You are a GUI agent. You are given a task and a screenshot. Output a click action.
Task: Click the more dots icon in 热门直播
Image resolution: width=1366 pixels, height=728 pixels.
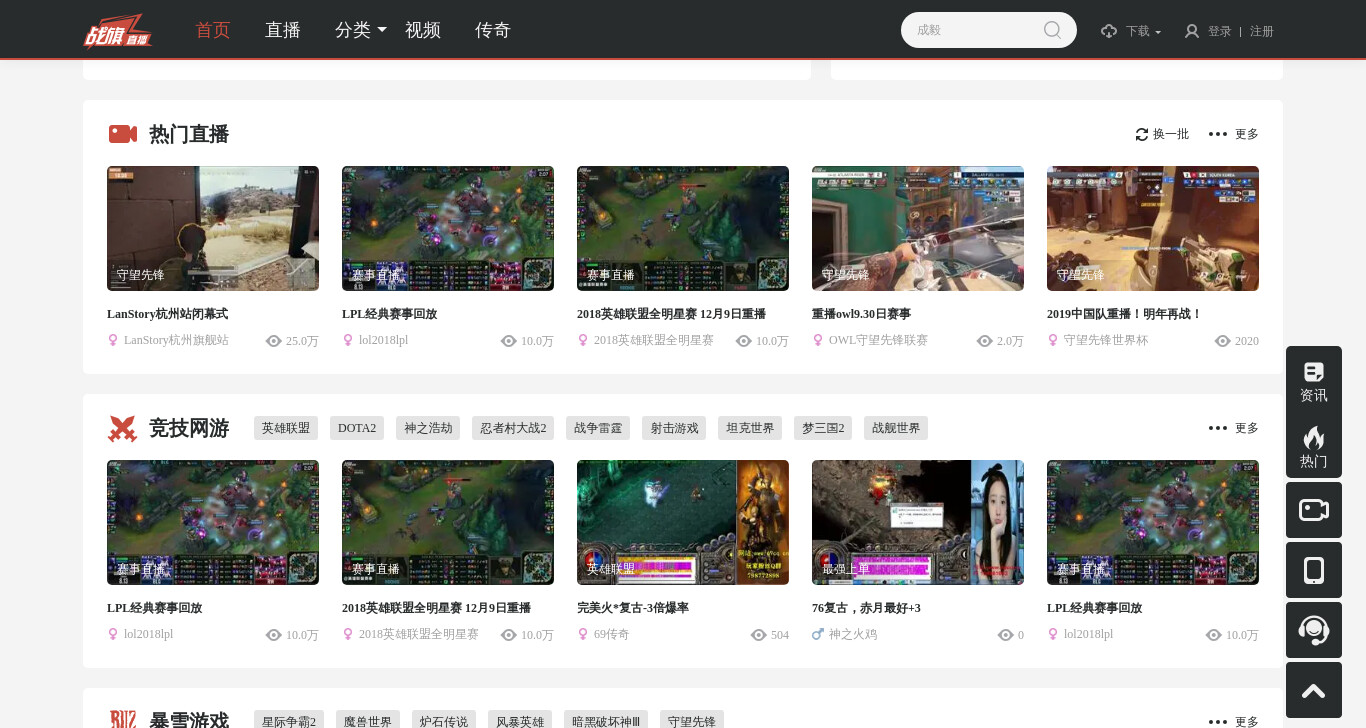pyautogui.click(x=1217, y=134)
